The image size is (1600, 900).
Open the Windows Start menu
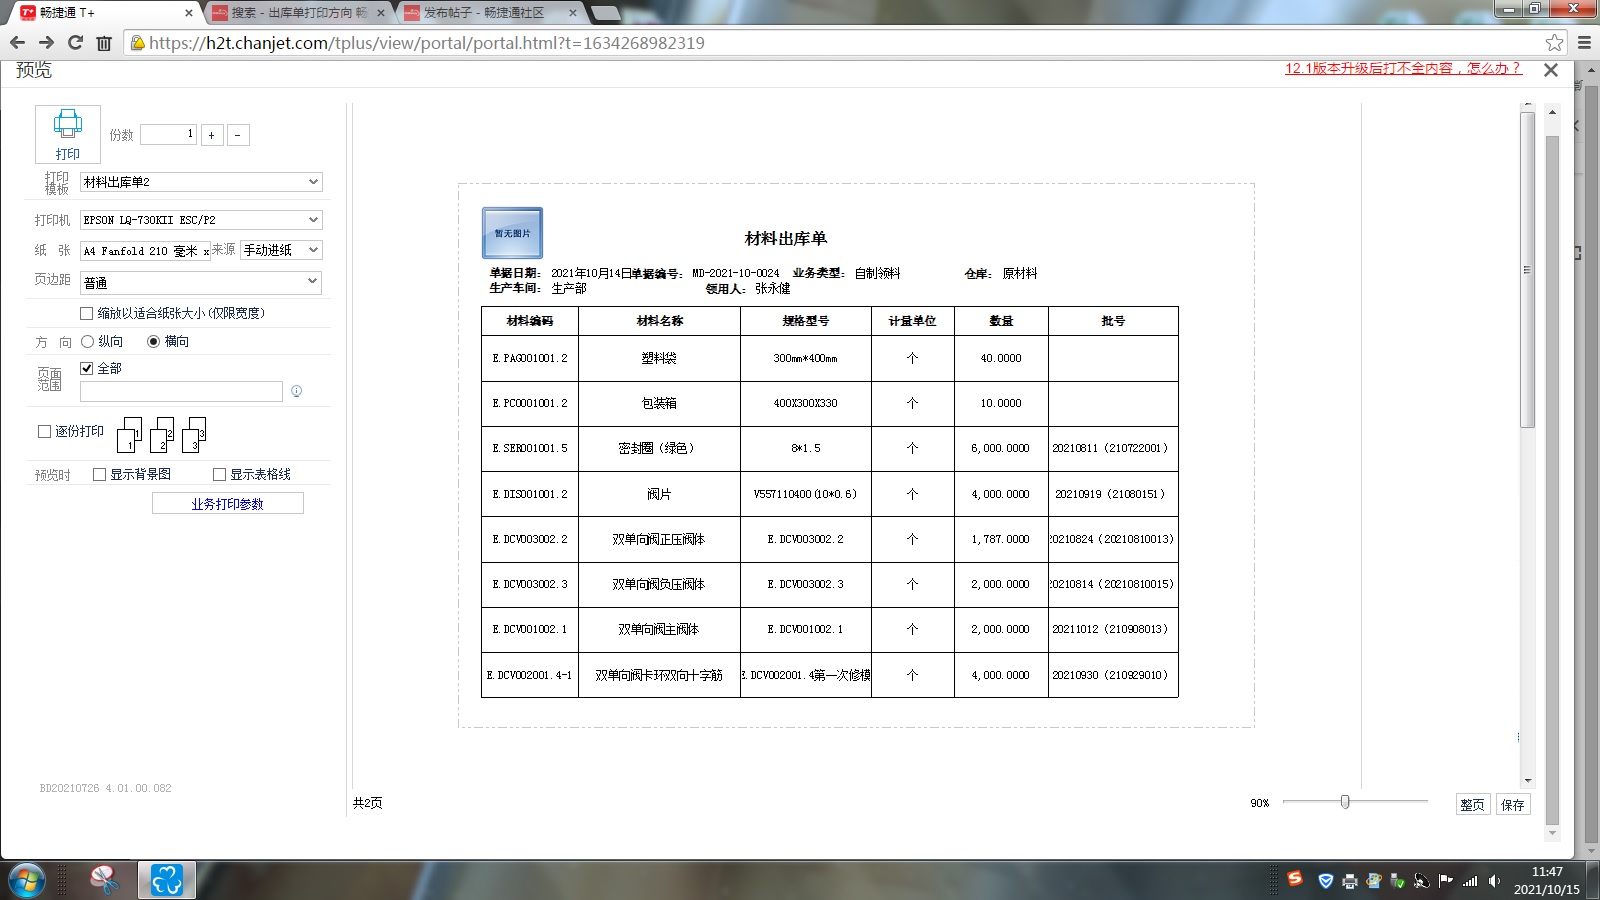[x=27, y=880]
